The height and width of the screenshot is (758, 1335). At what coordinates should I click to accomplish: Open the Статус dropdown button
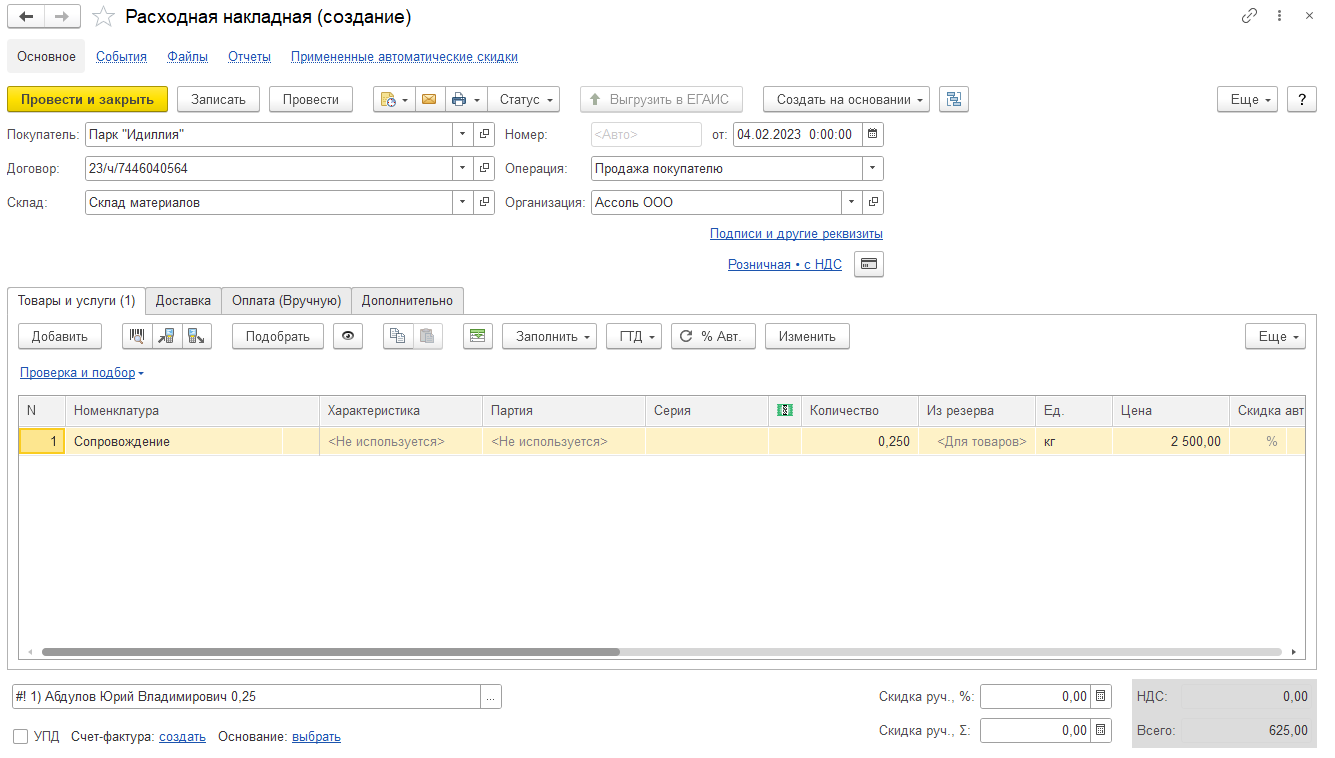point(524,99)
